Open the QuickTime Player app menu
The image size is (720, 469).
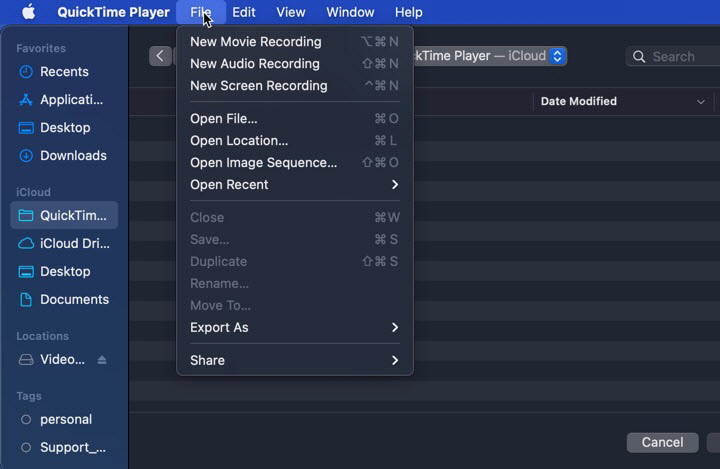pyautogui.click(x=113, y=12)
